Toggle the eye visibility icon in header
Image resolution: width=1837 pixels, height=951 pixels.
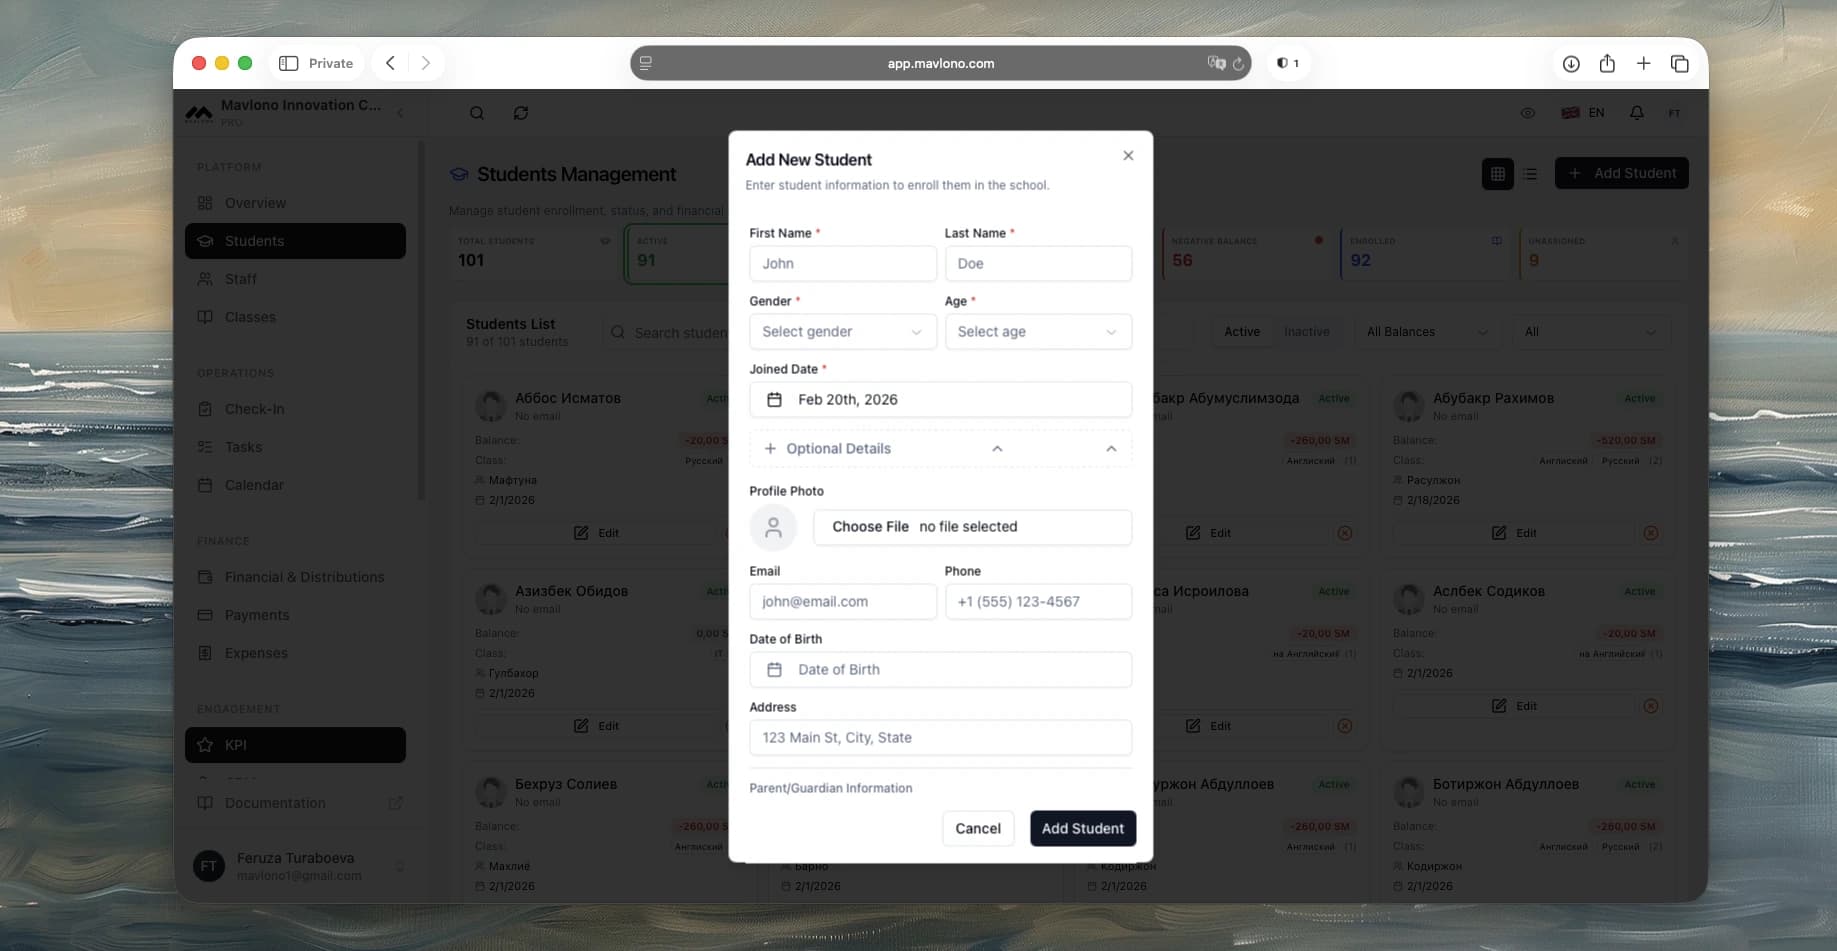click(1527, 113)
